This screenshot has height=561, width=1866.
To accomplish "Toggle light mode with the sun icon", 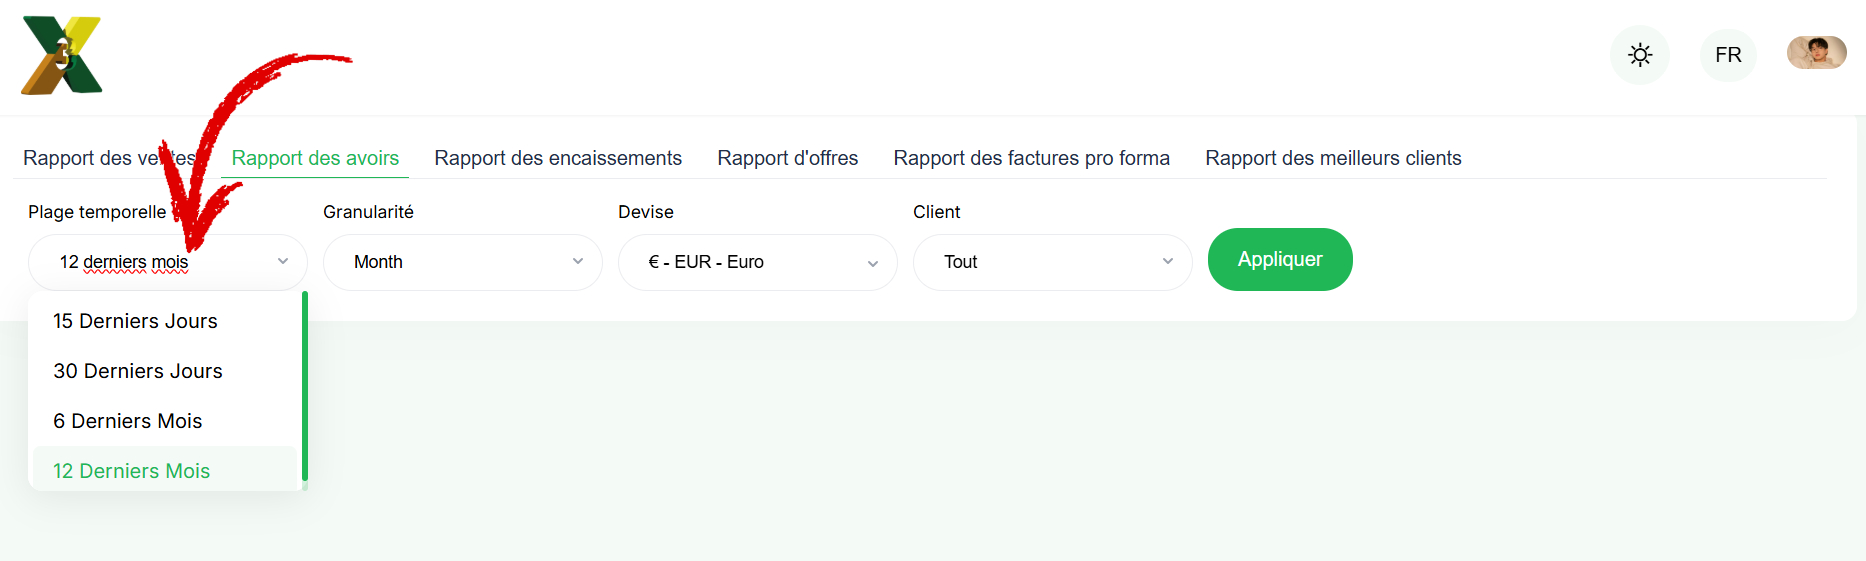I will [x=1640, y=55].
